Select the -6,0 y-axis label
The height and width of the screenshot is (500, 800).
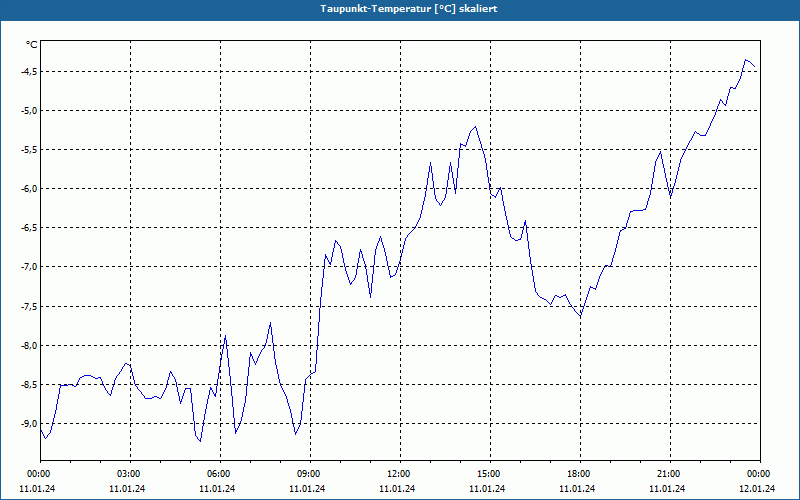[29, 188]
